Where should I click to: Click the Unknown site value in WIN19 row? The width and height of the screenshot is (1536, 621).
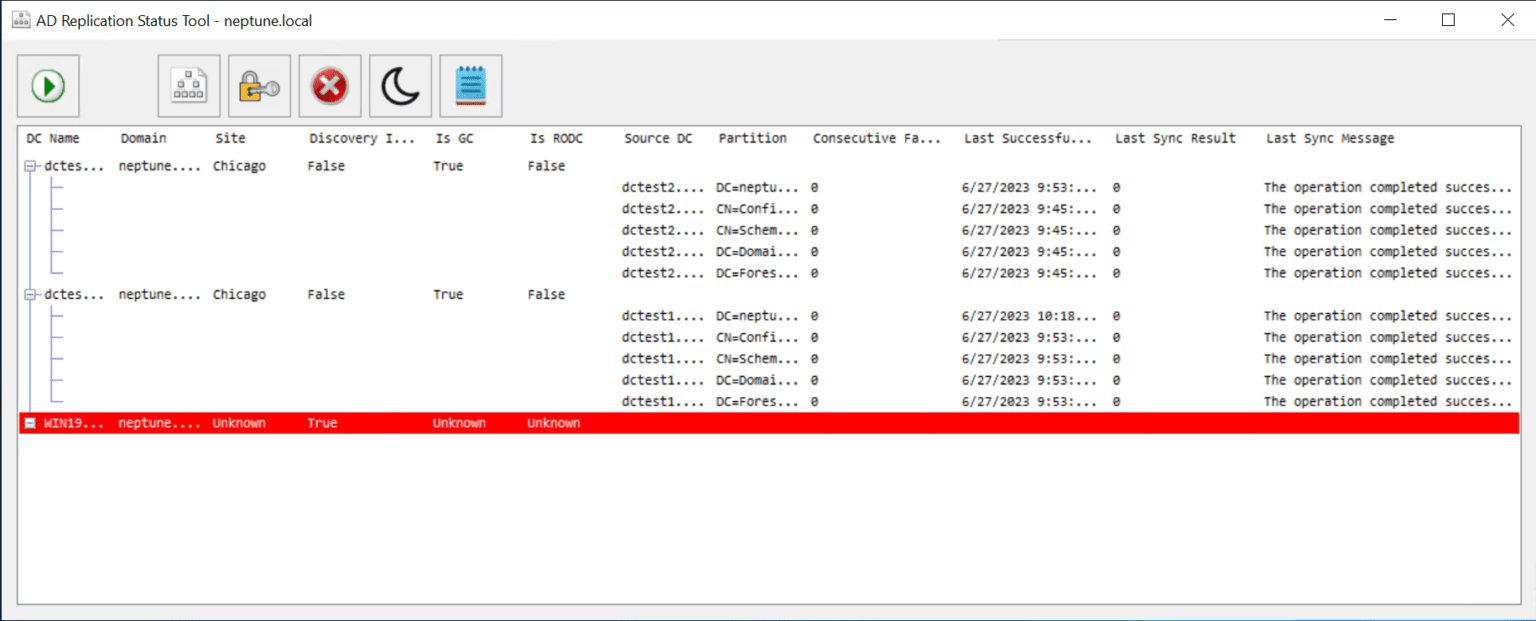point(239,423)
